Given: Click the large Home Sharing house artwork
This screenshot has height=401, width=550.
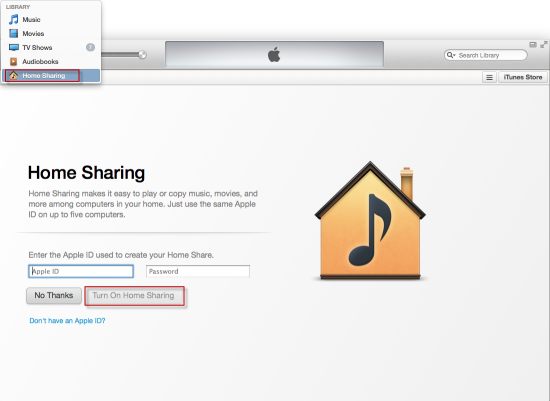Looking at the screenshot, I should pos(370,221).
